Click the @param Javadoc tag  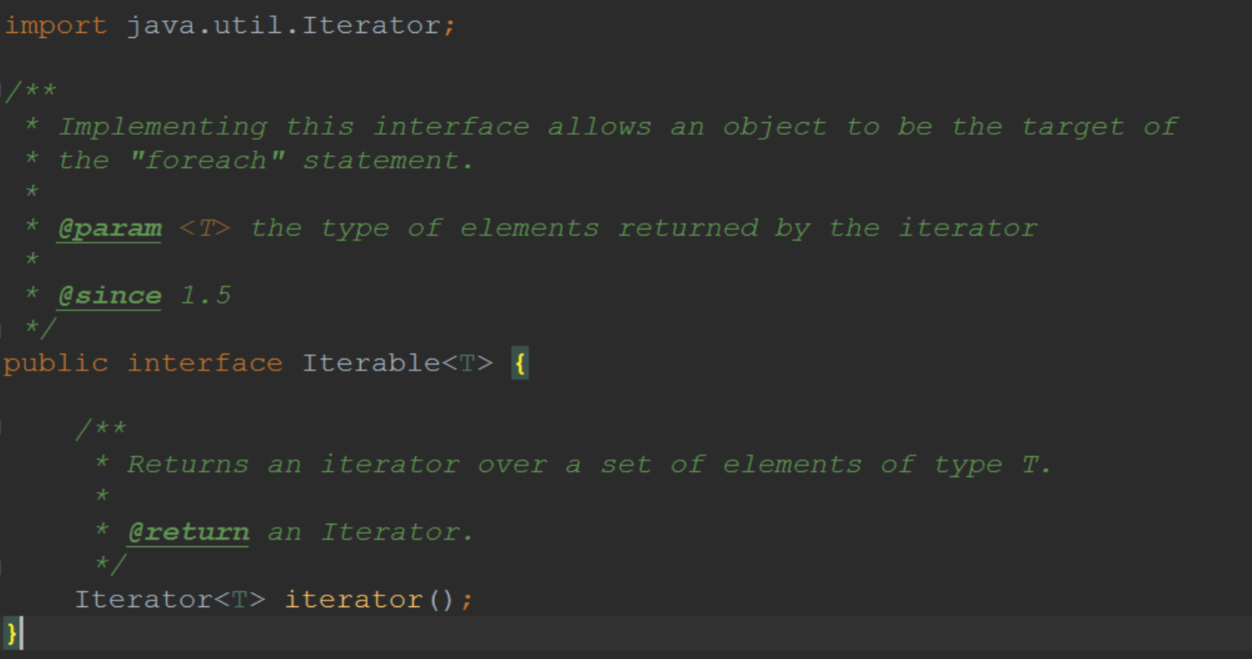pos(109,228)
